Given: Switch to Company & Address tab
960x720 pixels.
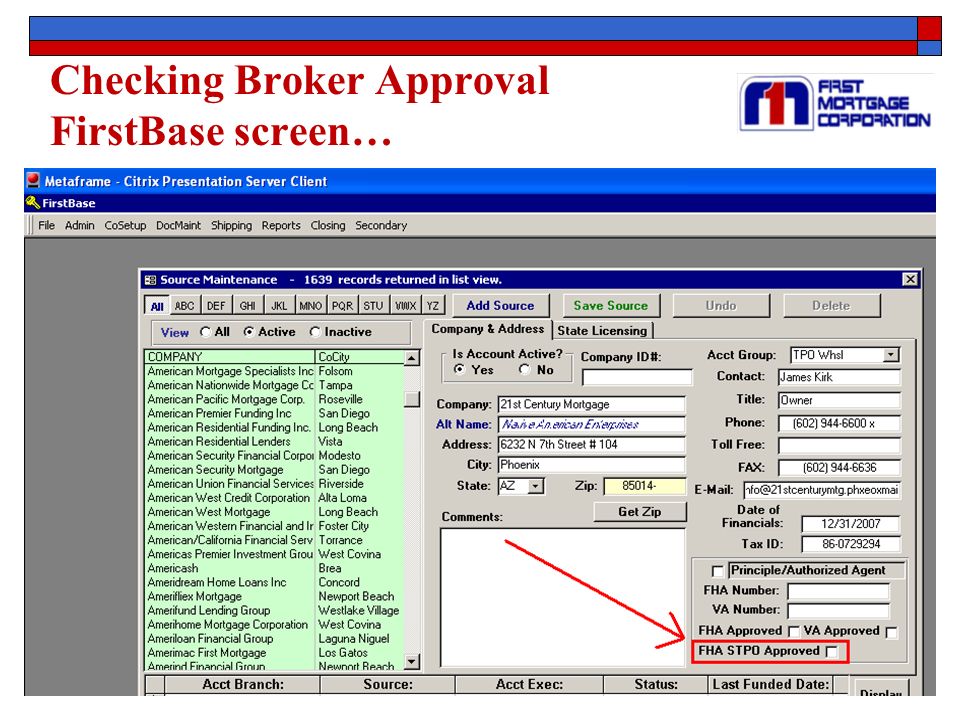Looking at the screenshot, I should coord(487,329).
